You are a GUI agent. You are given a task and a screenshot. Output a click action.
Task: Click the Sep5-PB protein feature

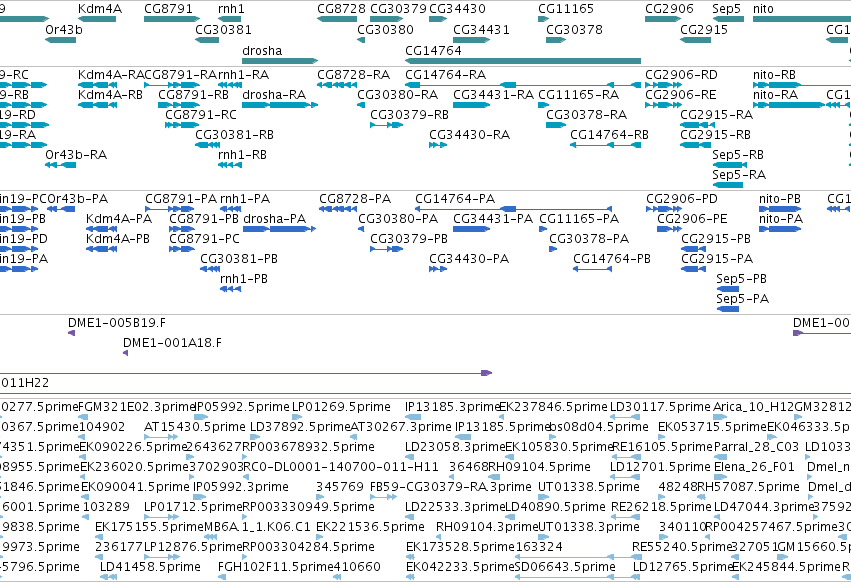coord(728,289)
